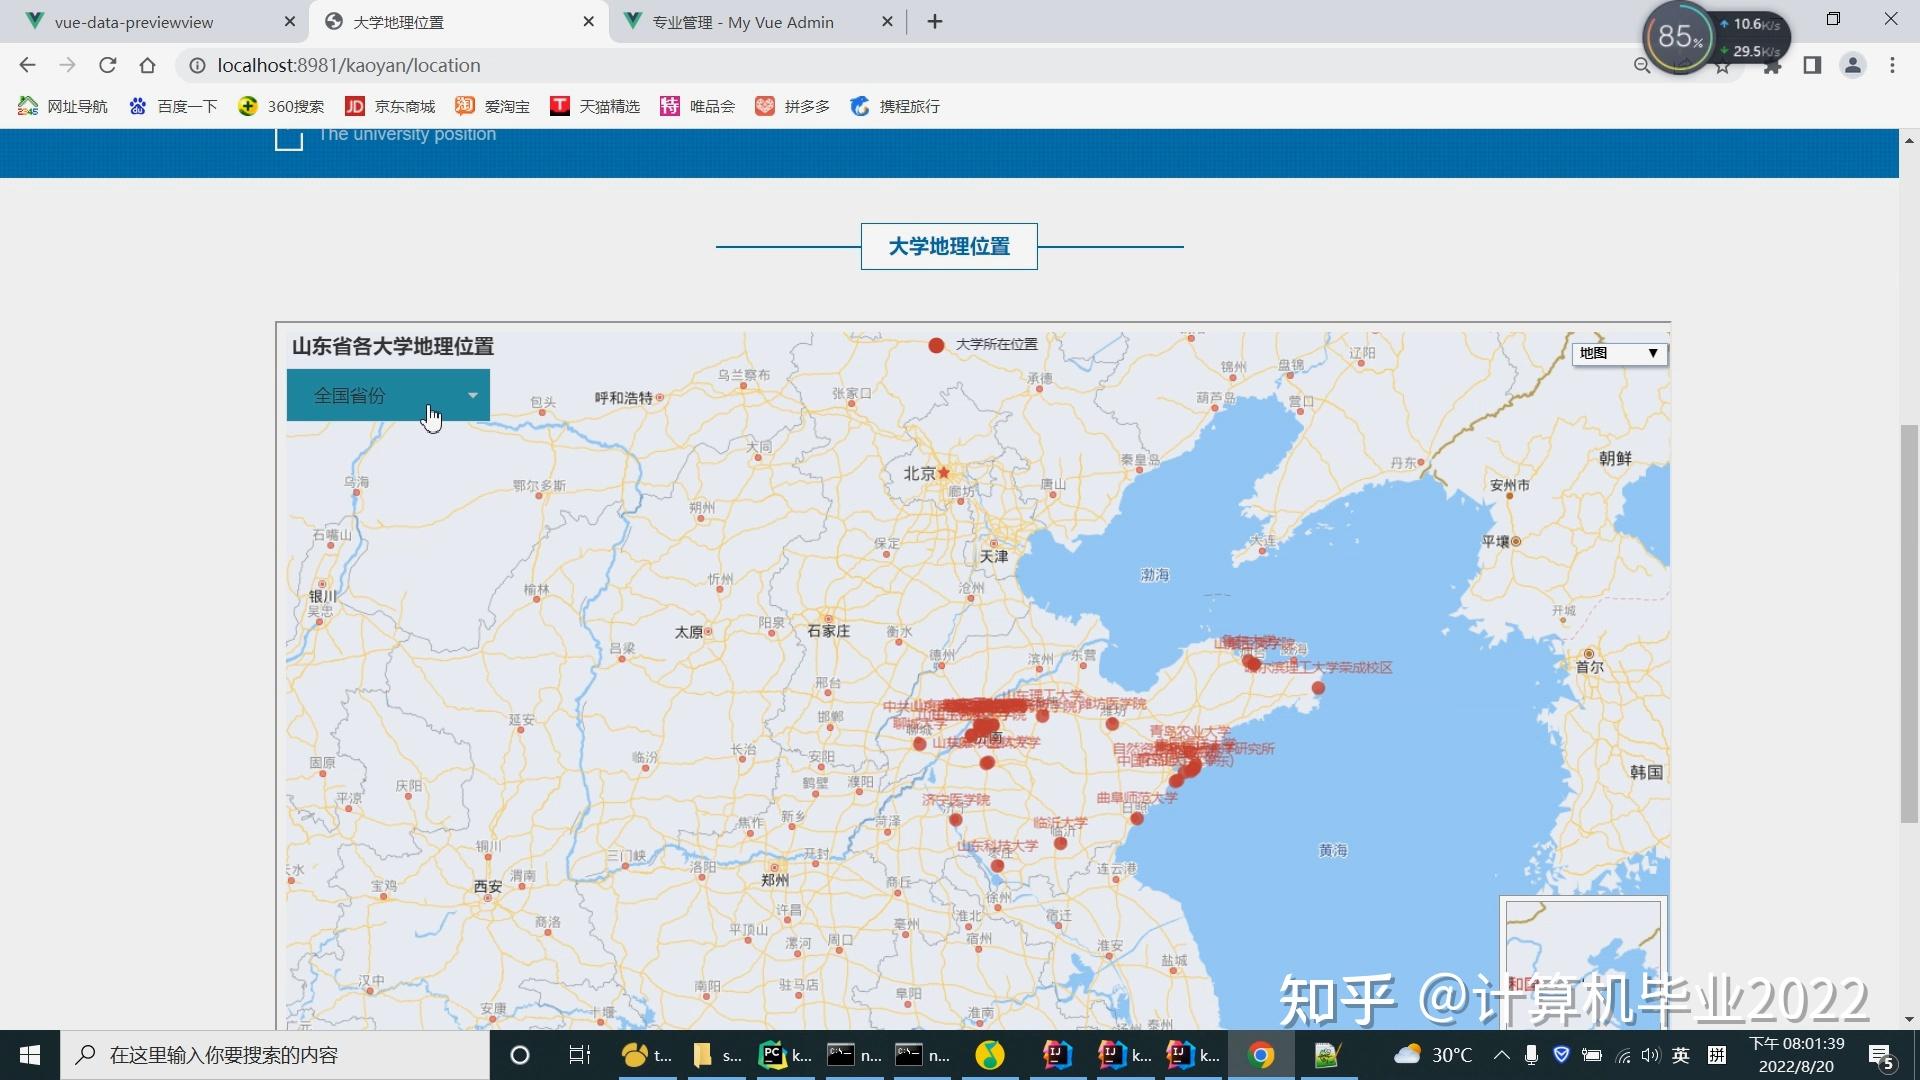Open the Chrome three-dot menu

point(1892,65)
